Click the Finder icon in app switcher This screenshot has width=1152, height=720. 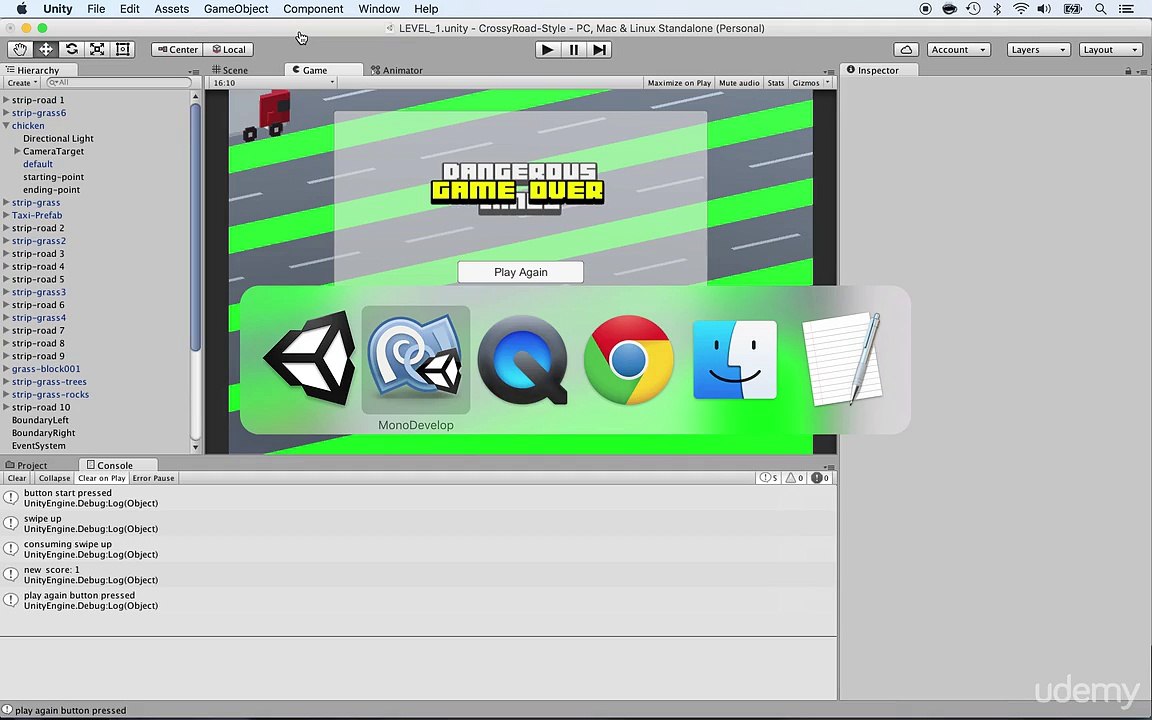click(x=735, y=359)
